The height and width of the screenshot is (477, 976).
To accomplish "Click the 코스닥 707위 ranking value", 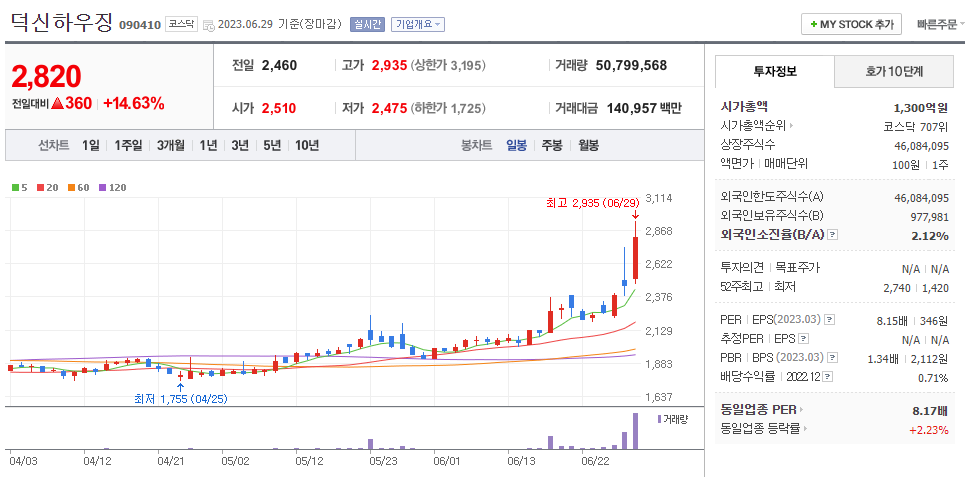I will [x=914, y=127].
